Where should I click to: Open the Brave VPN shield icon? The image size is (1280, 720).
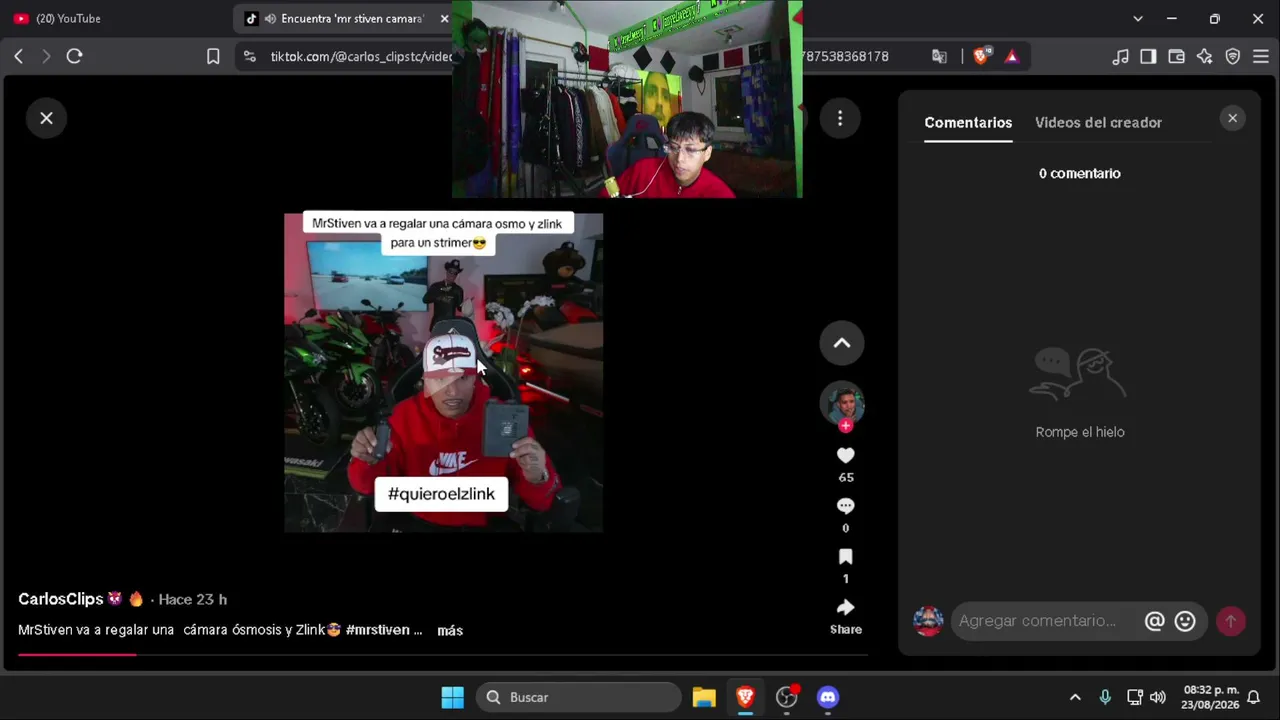pos(1232,56)
